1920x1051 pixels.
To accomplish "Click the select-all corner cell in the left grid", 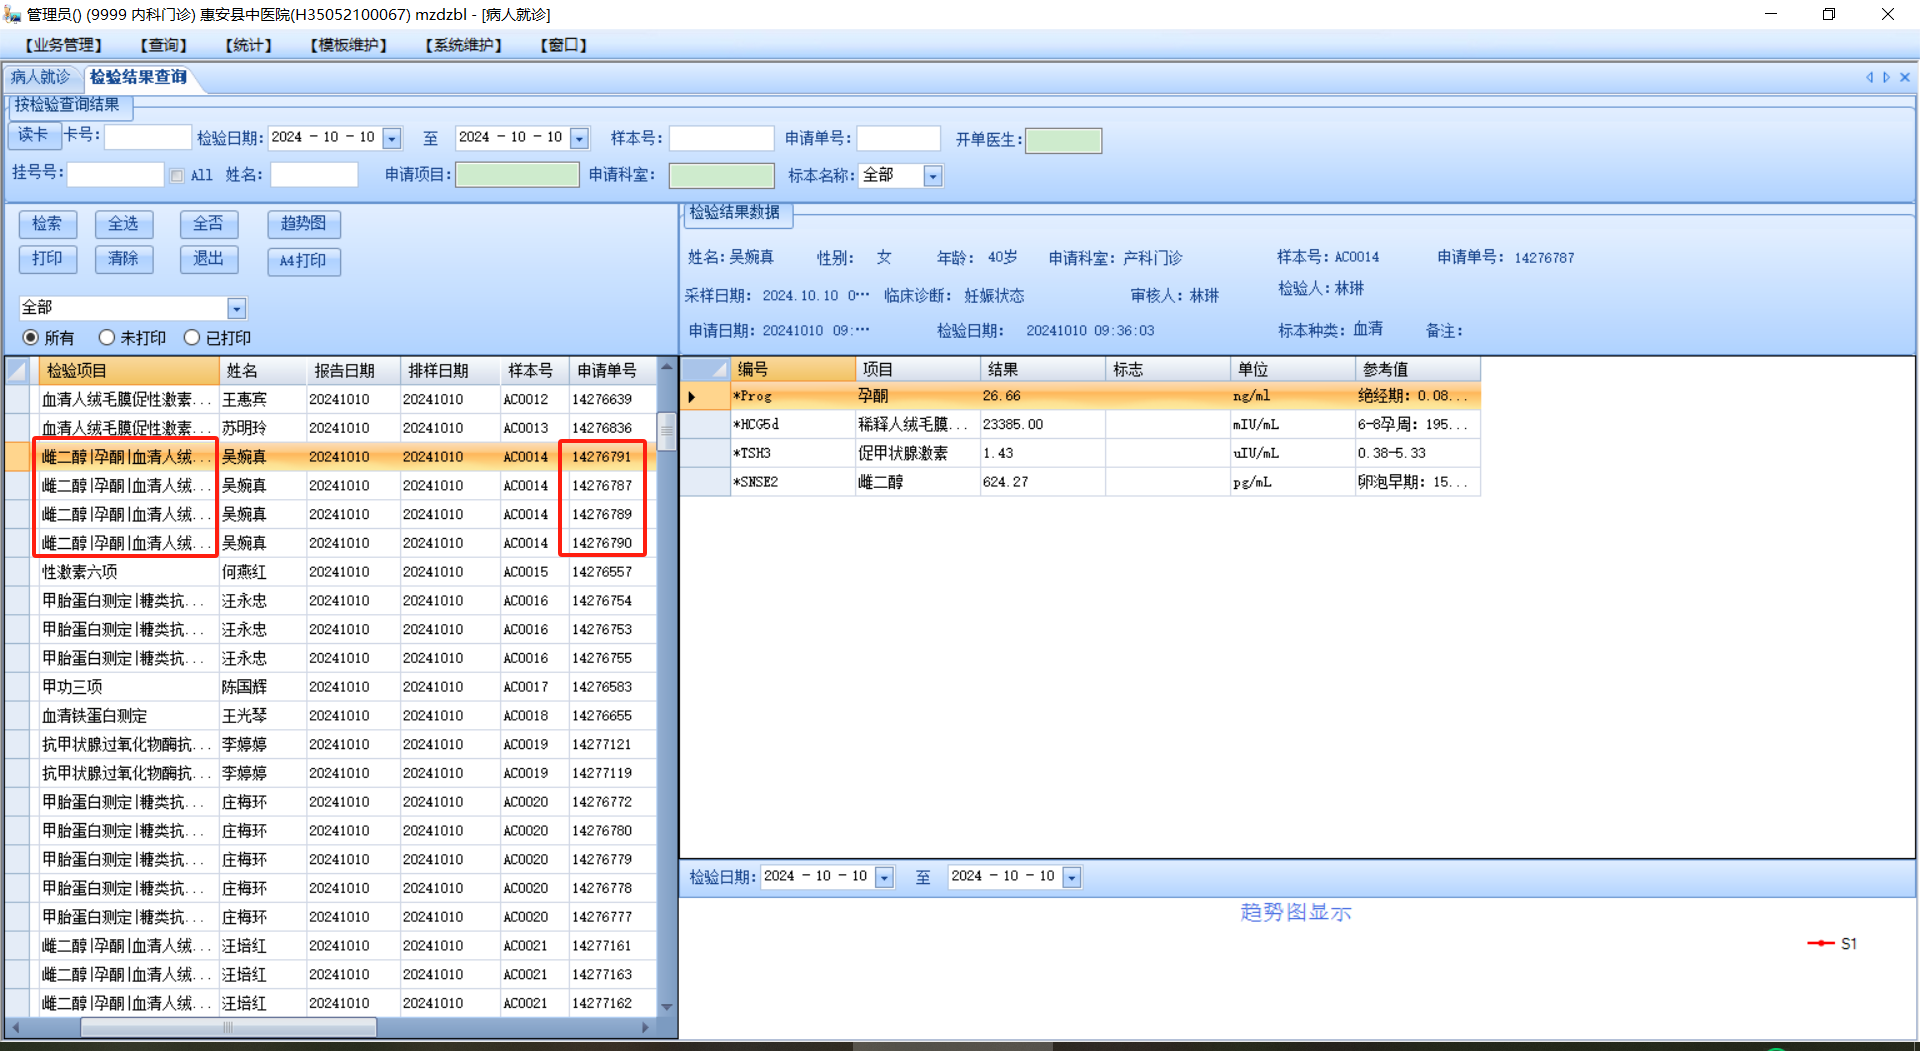I will click(x=18, y=371).
